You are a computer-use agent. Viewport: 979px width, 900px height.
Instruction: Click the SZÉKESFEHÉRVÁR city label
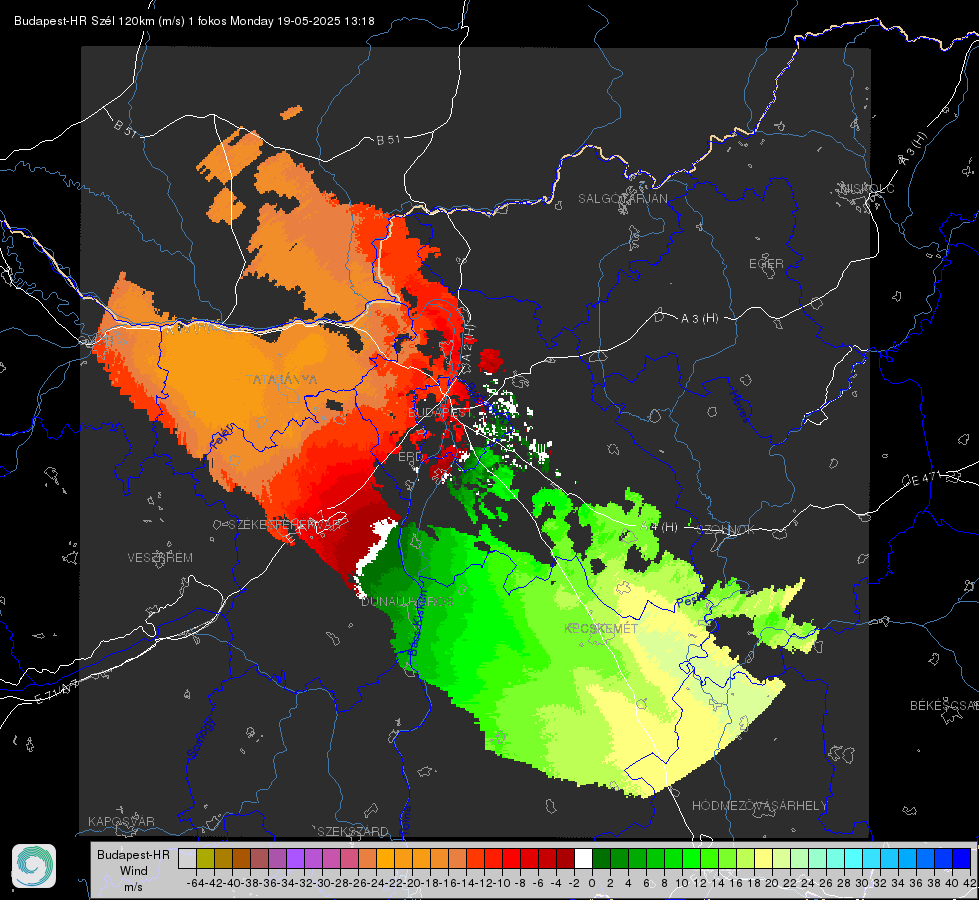coord(285,525)
